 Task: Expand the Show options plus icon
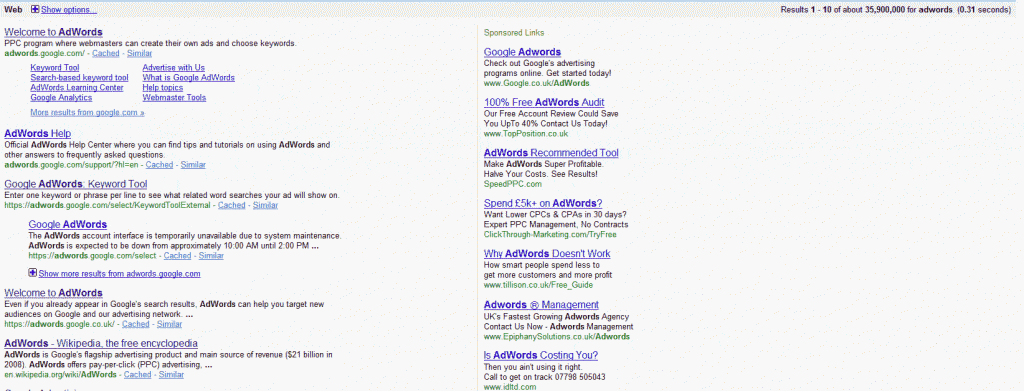(x=35, y=10)
